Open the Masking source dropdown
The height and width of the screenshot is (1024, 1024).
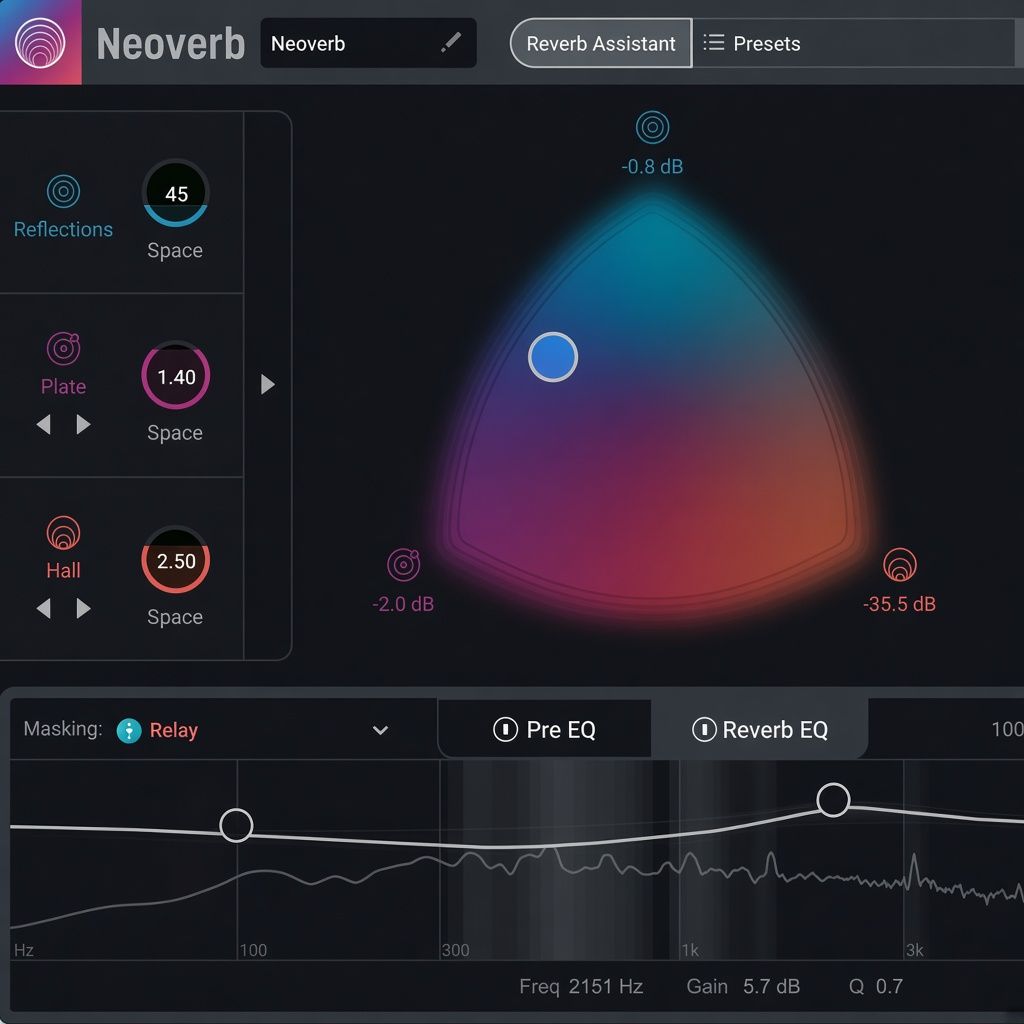(381, 730)
